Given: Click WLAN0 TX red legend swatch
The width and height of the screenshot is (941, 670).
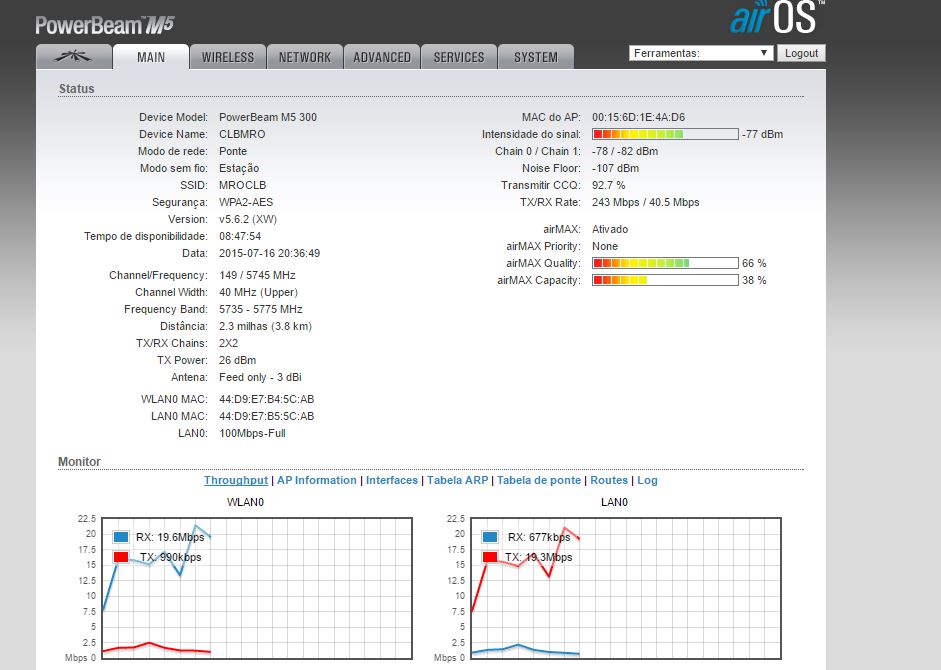Looking at the screenshot, I should coord(121,557).
